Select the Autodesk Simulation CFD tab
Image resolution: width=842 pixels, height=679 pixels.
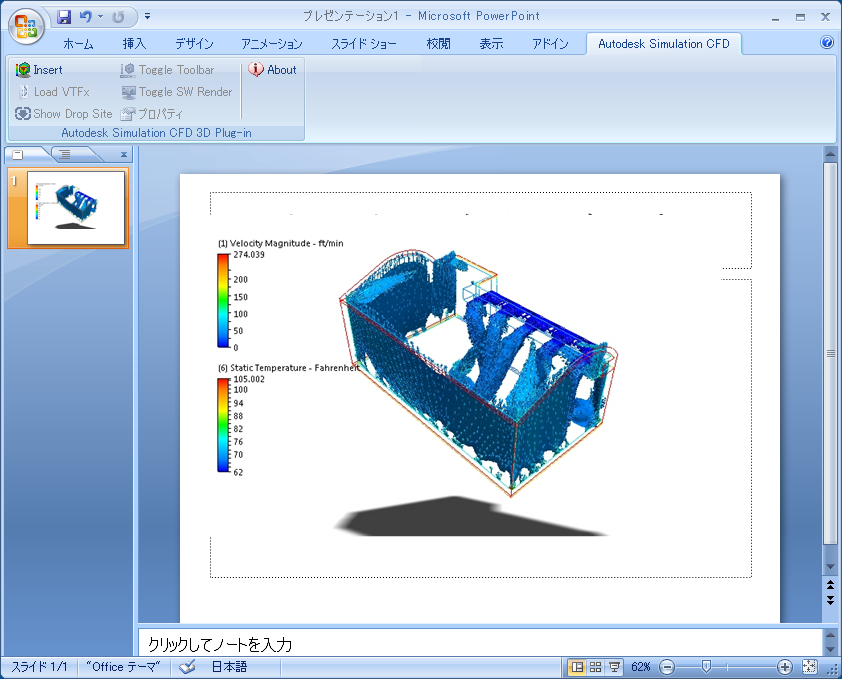click(664, 44)
